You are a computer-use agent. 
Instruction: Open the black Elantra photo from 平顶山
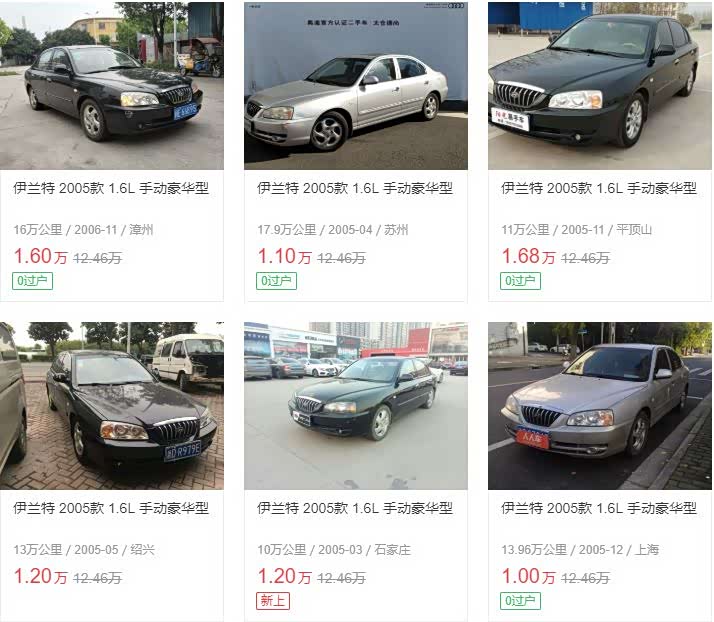coord(600,86)
